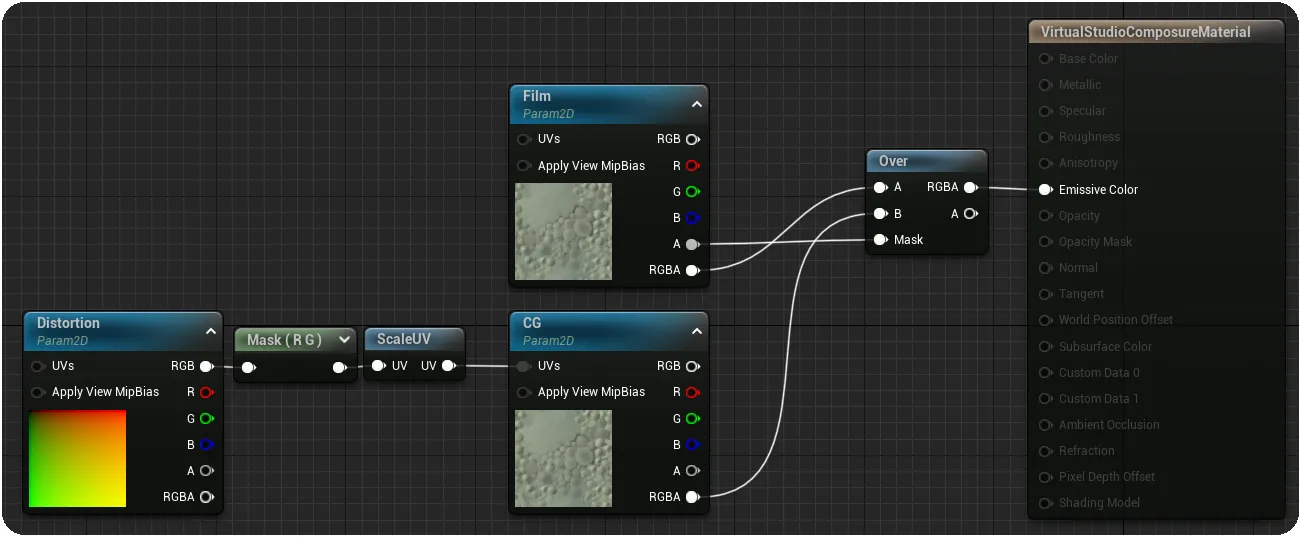Click the Specular material input
The image size is (1301, 537).
tap(1082, 111)
